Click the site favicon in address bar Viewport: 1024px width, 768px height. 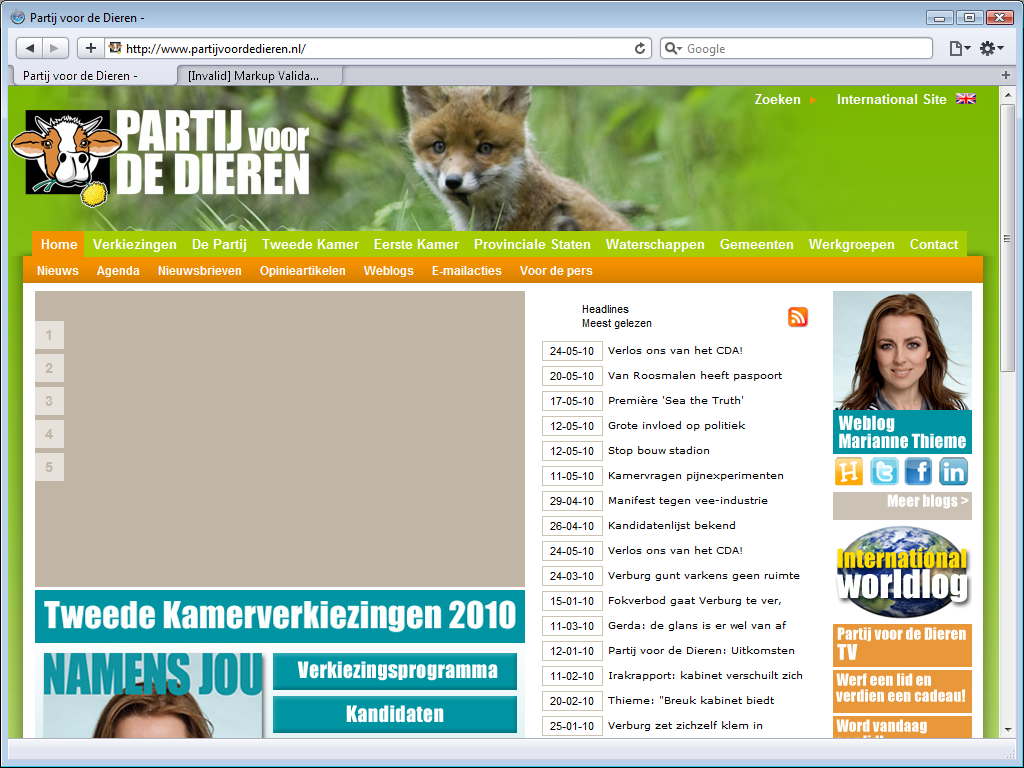click(x=115, y=48)
